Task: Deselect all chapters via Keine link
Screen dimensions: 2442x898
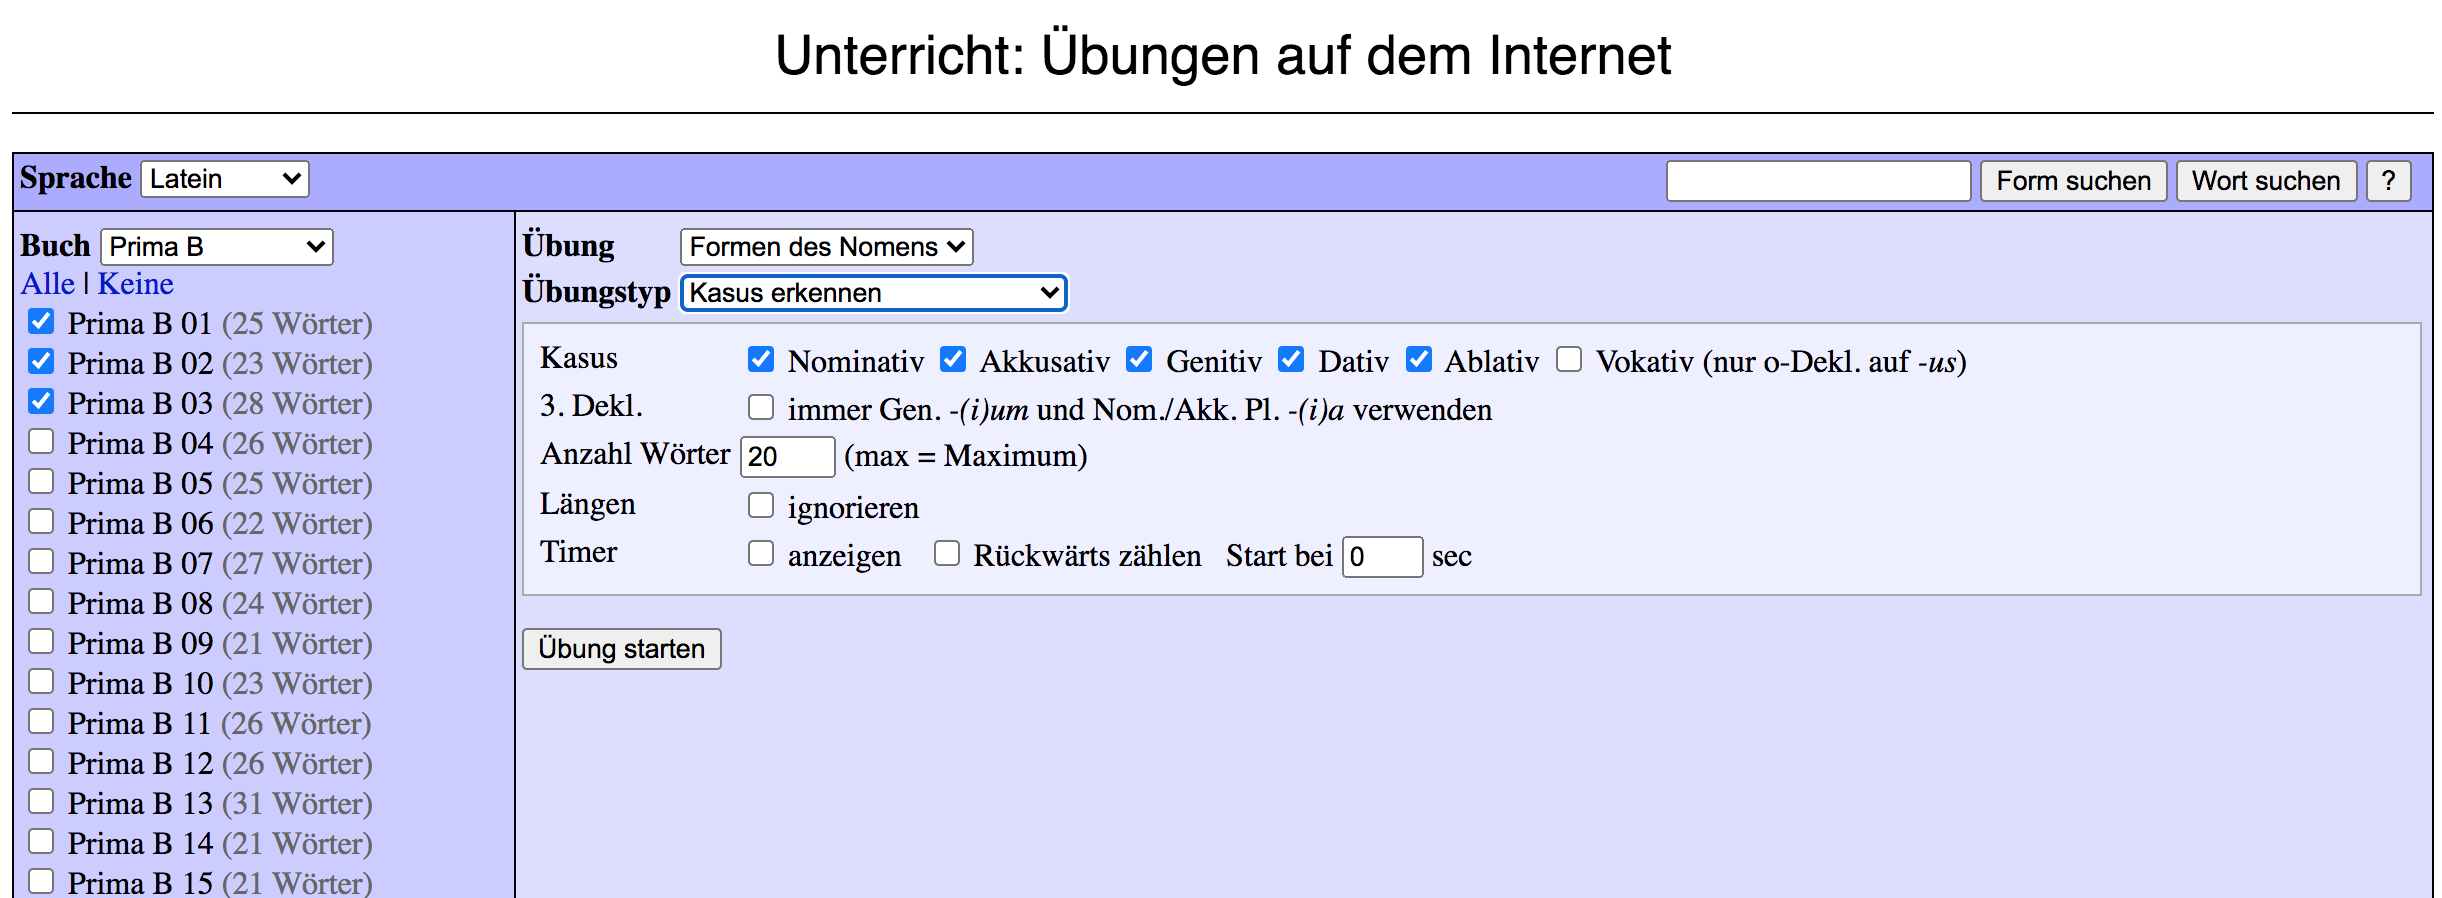Action: coord(135,284)
